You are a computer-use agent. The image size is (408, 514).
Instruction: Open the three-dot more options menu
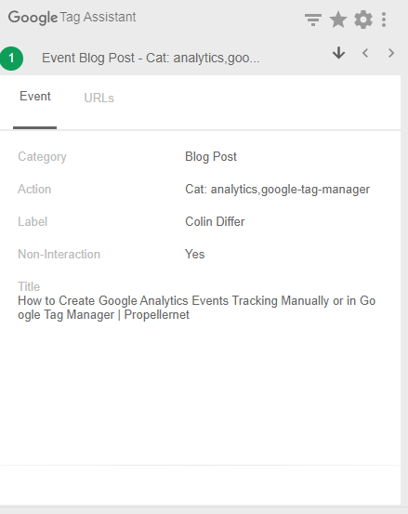tap(384, 20)
